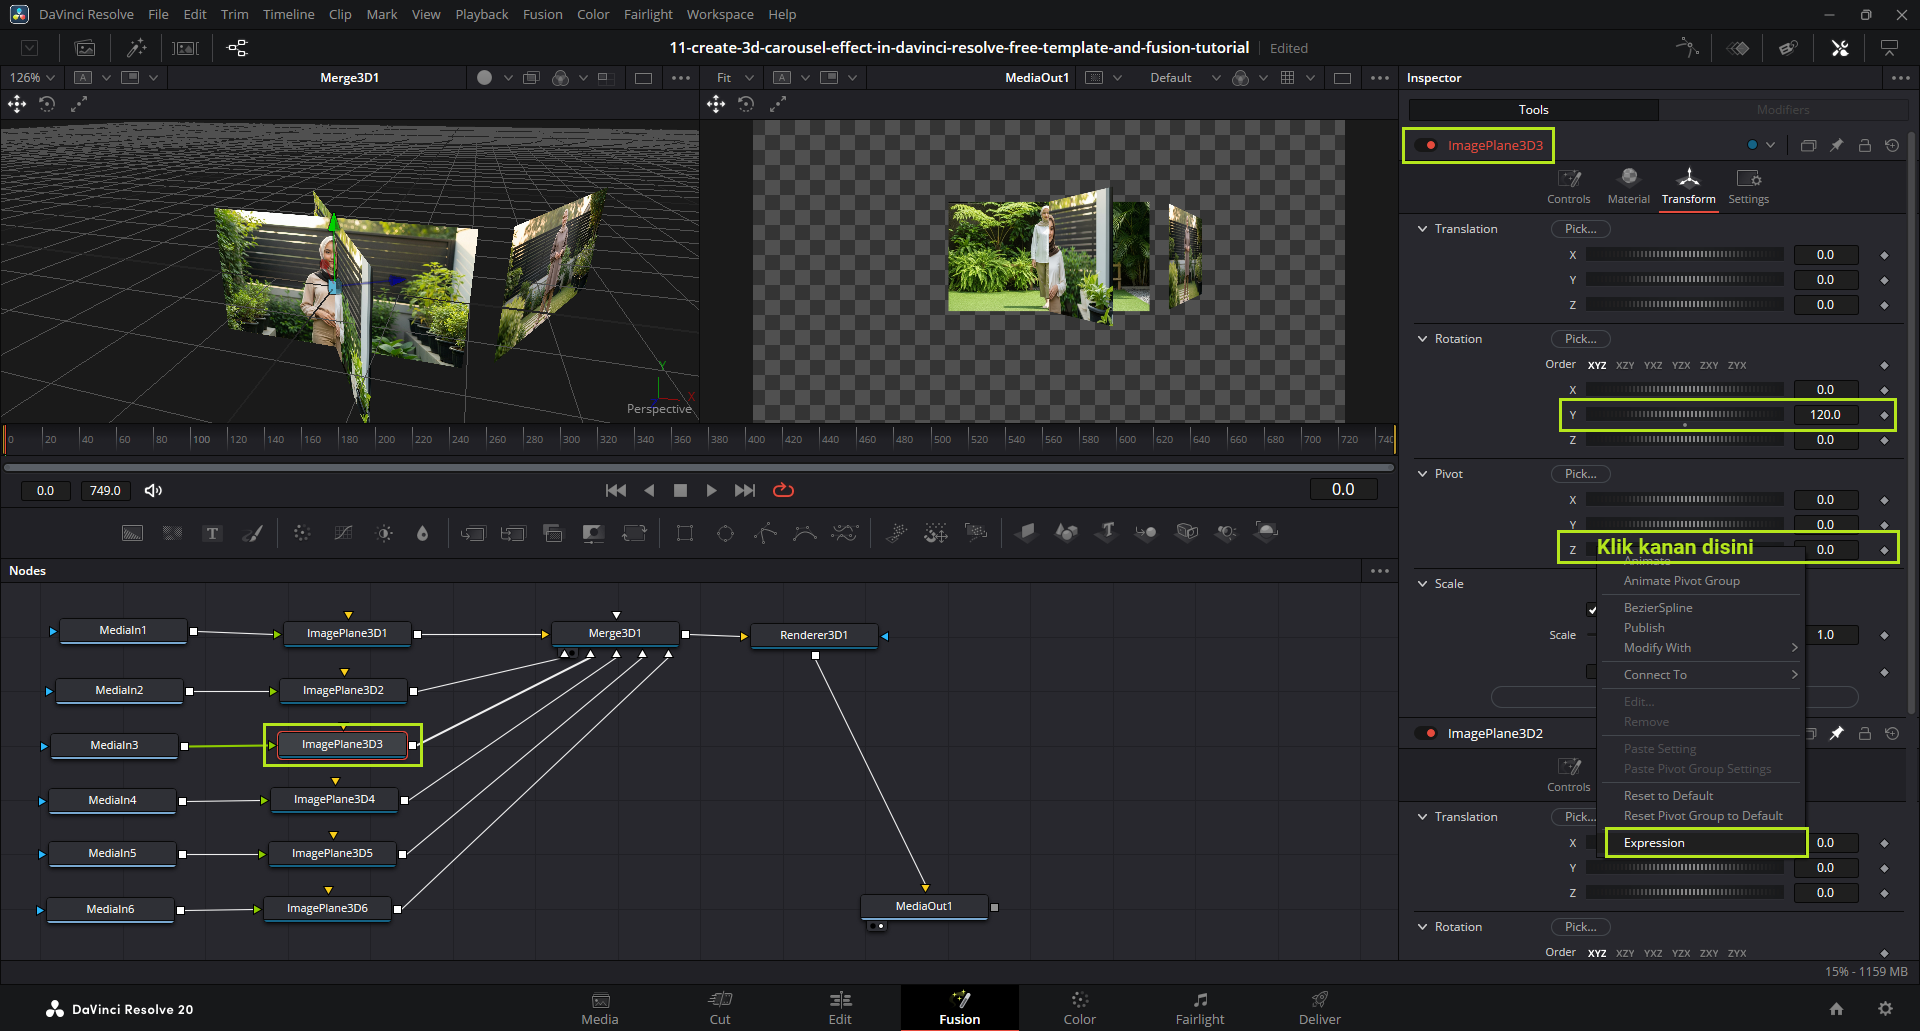The image size is (1920, 1031).
Task: Collapse the Translation section
Action: coord(1423,229)
